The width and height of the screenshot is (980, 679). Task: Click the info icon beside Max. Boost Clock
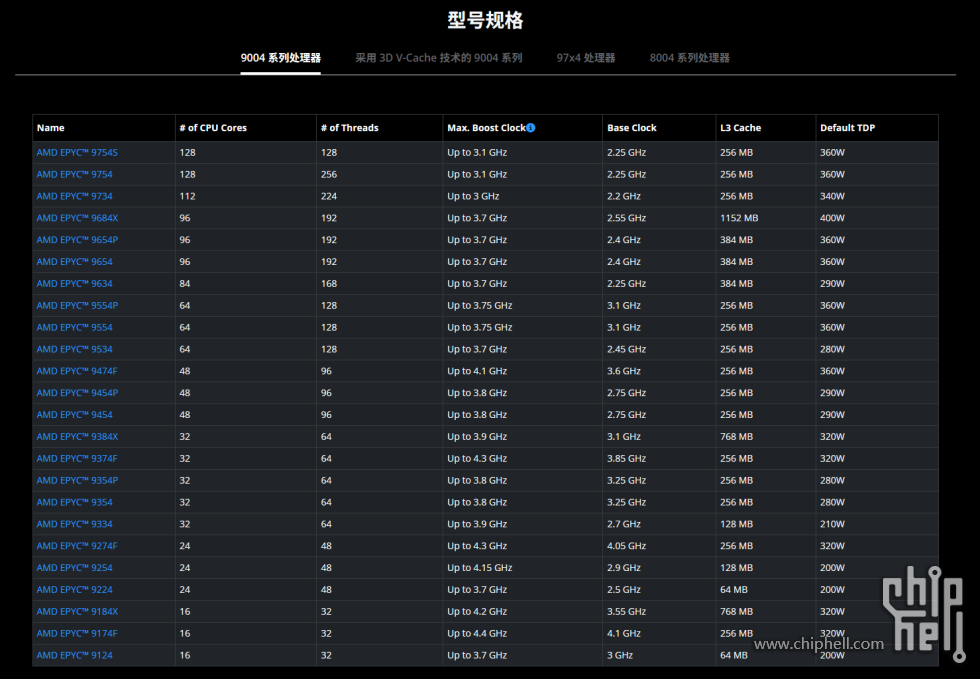pyautogui.click(x=531, y=128)
